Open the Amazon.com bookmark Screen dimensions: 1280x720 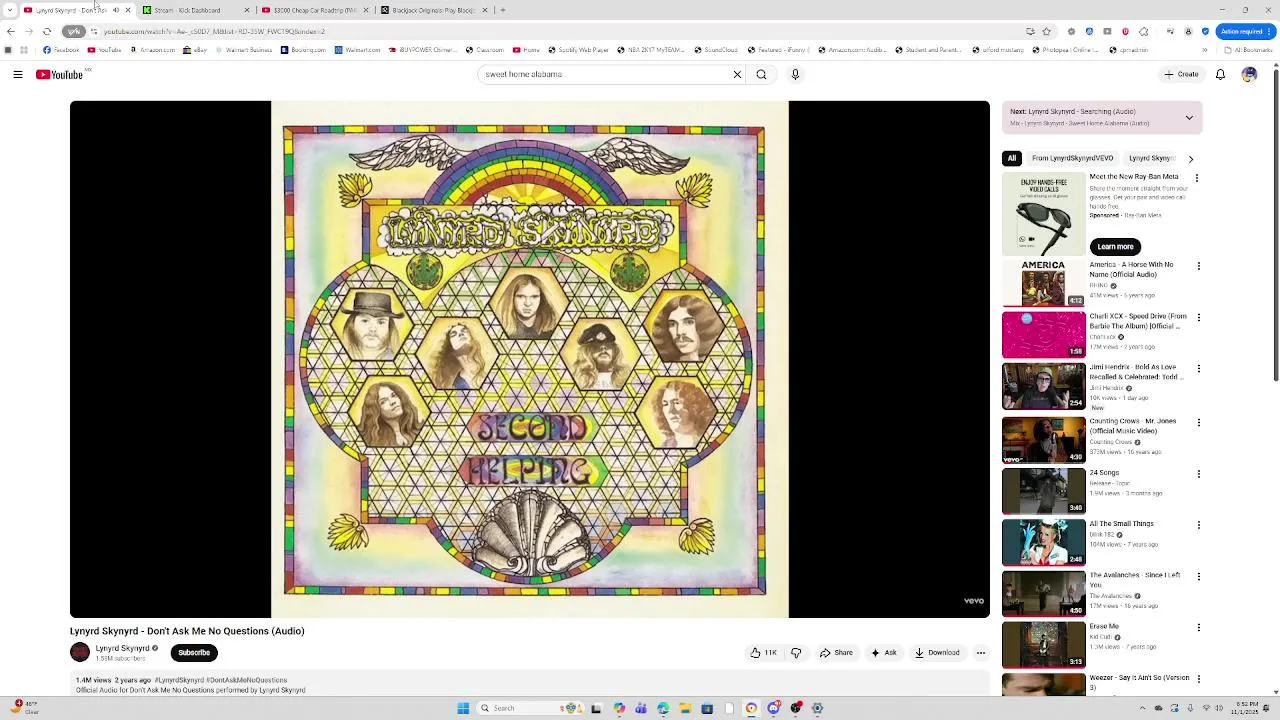coord(152,50)
